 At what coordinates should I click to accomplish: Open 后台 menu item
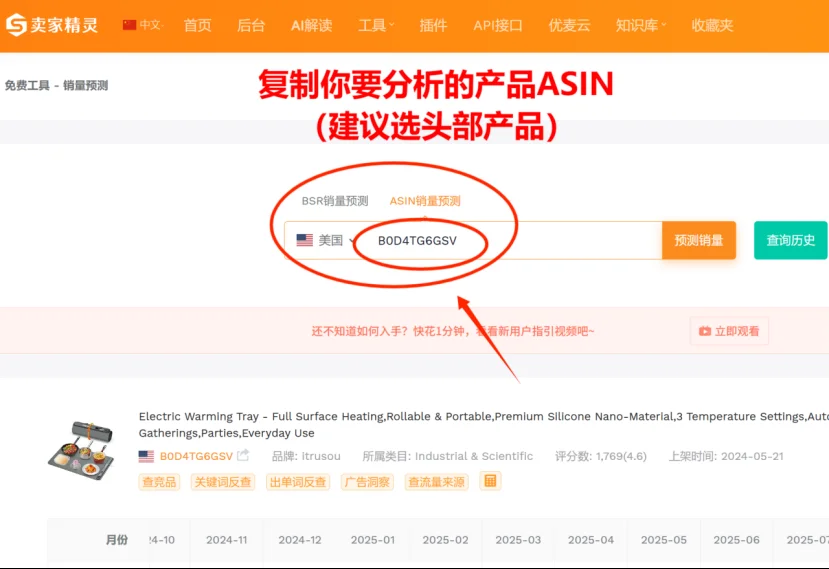click(x=251, y=25)
